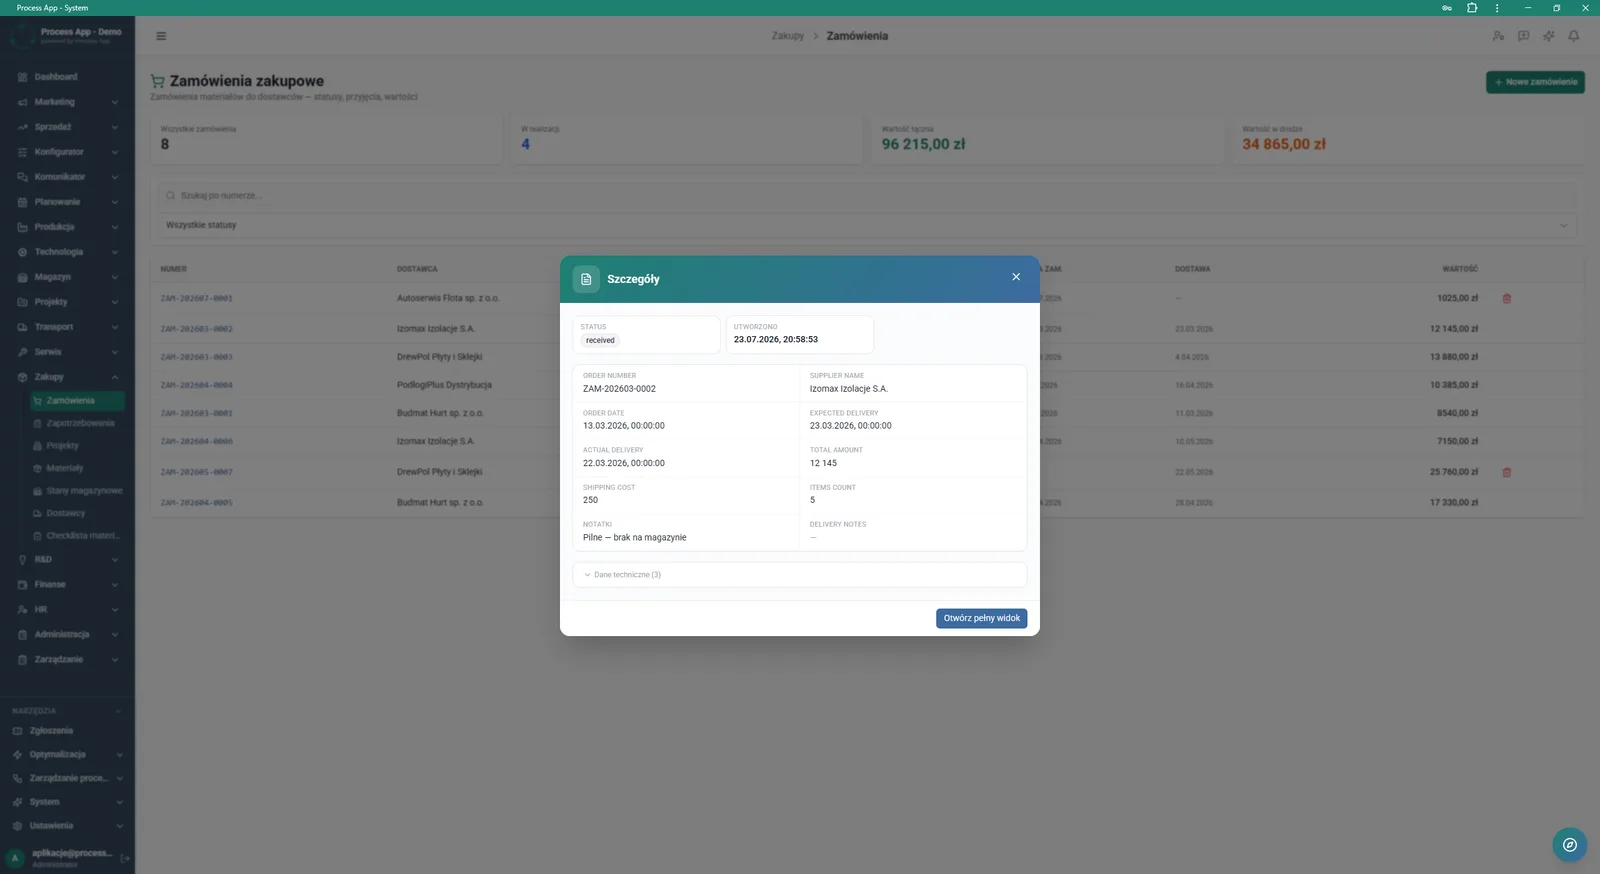Click the Projekty folder icon in main sidebar
The width and height of the screenshot is (1600, 874).
tap(22, 302)
